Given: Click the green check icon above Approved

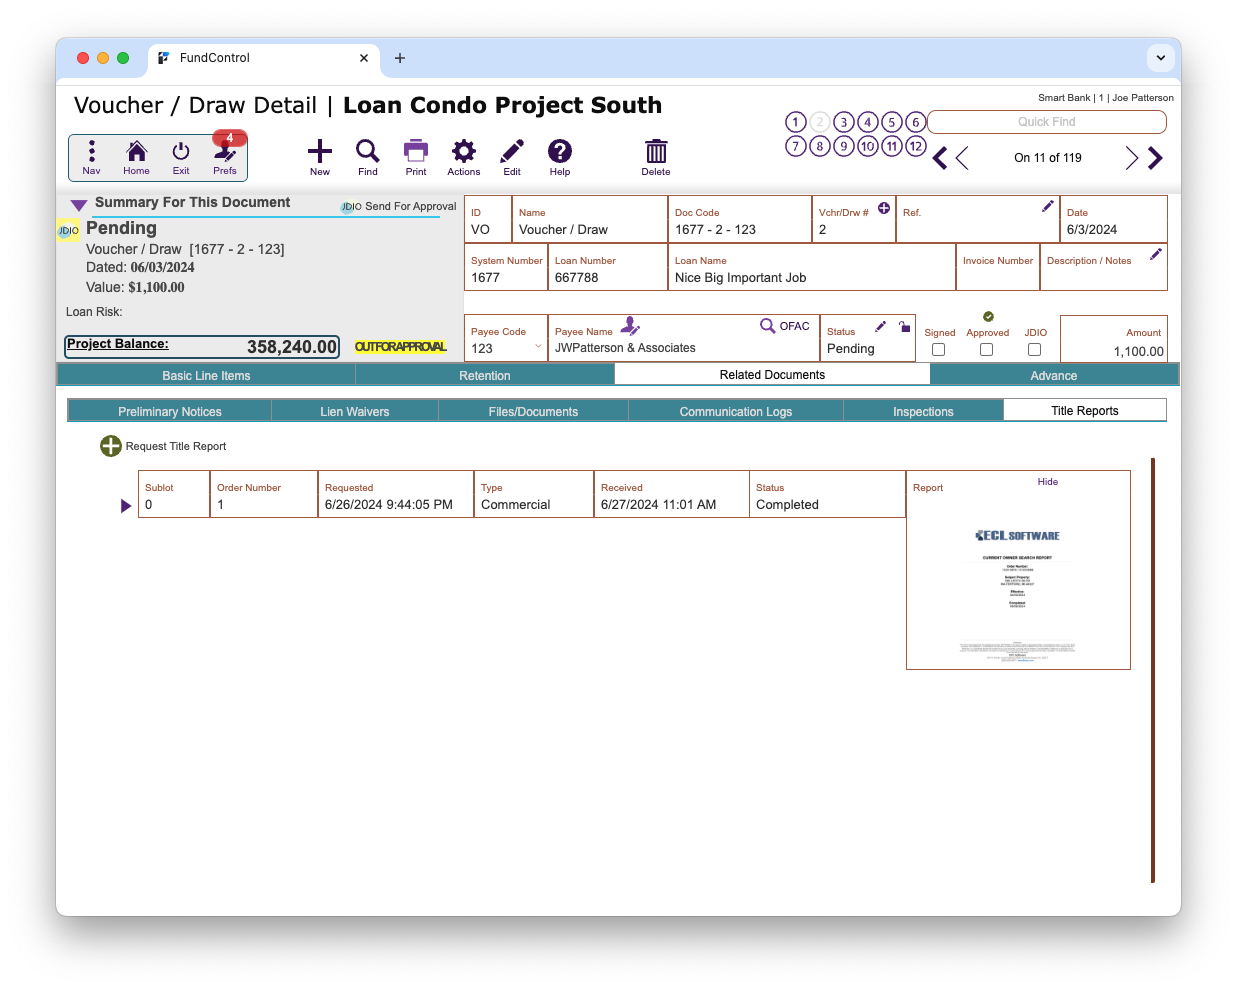Looking at the screenshot, I should [x=988, y=317].
